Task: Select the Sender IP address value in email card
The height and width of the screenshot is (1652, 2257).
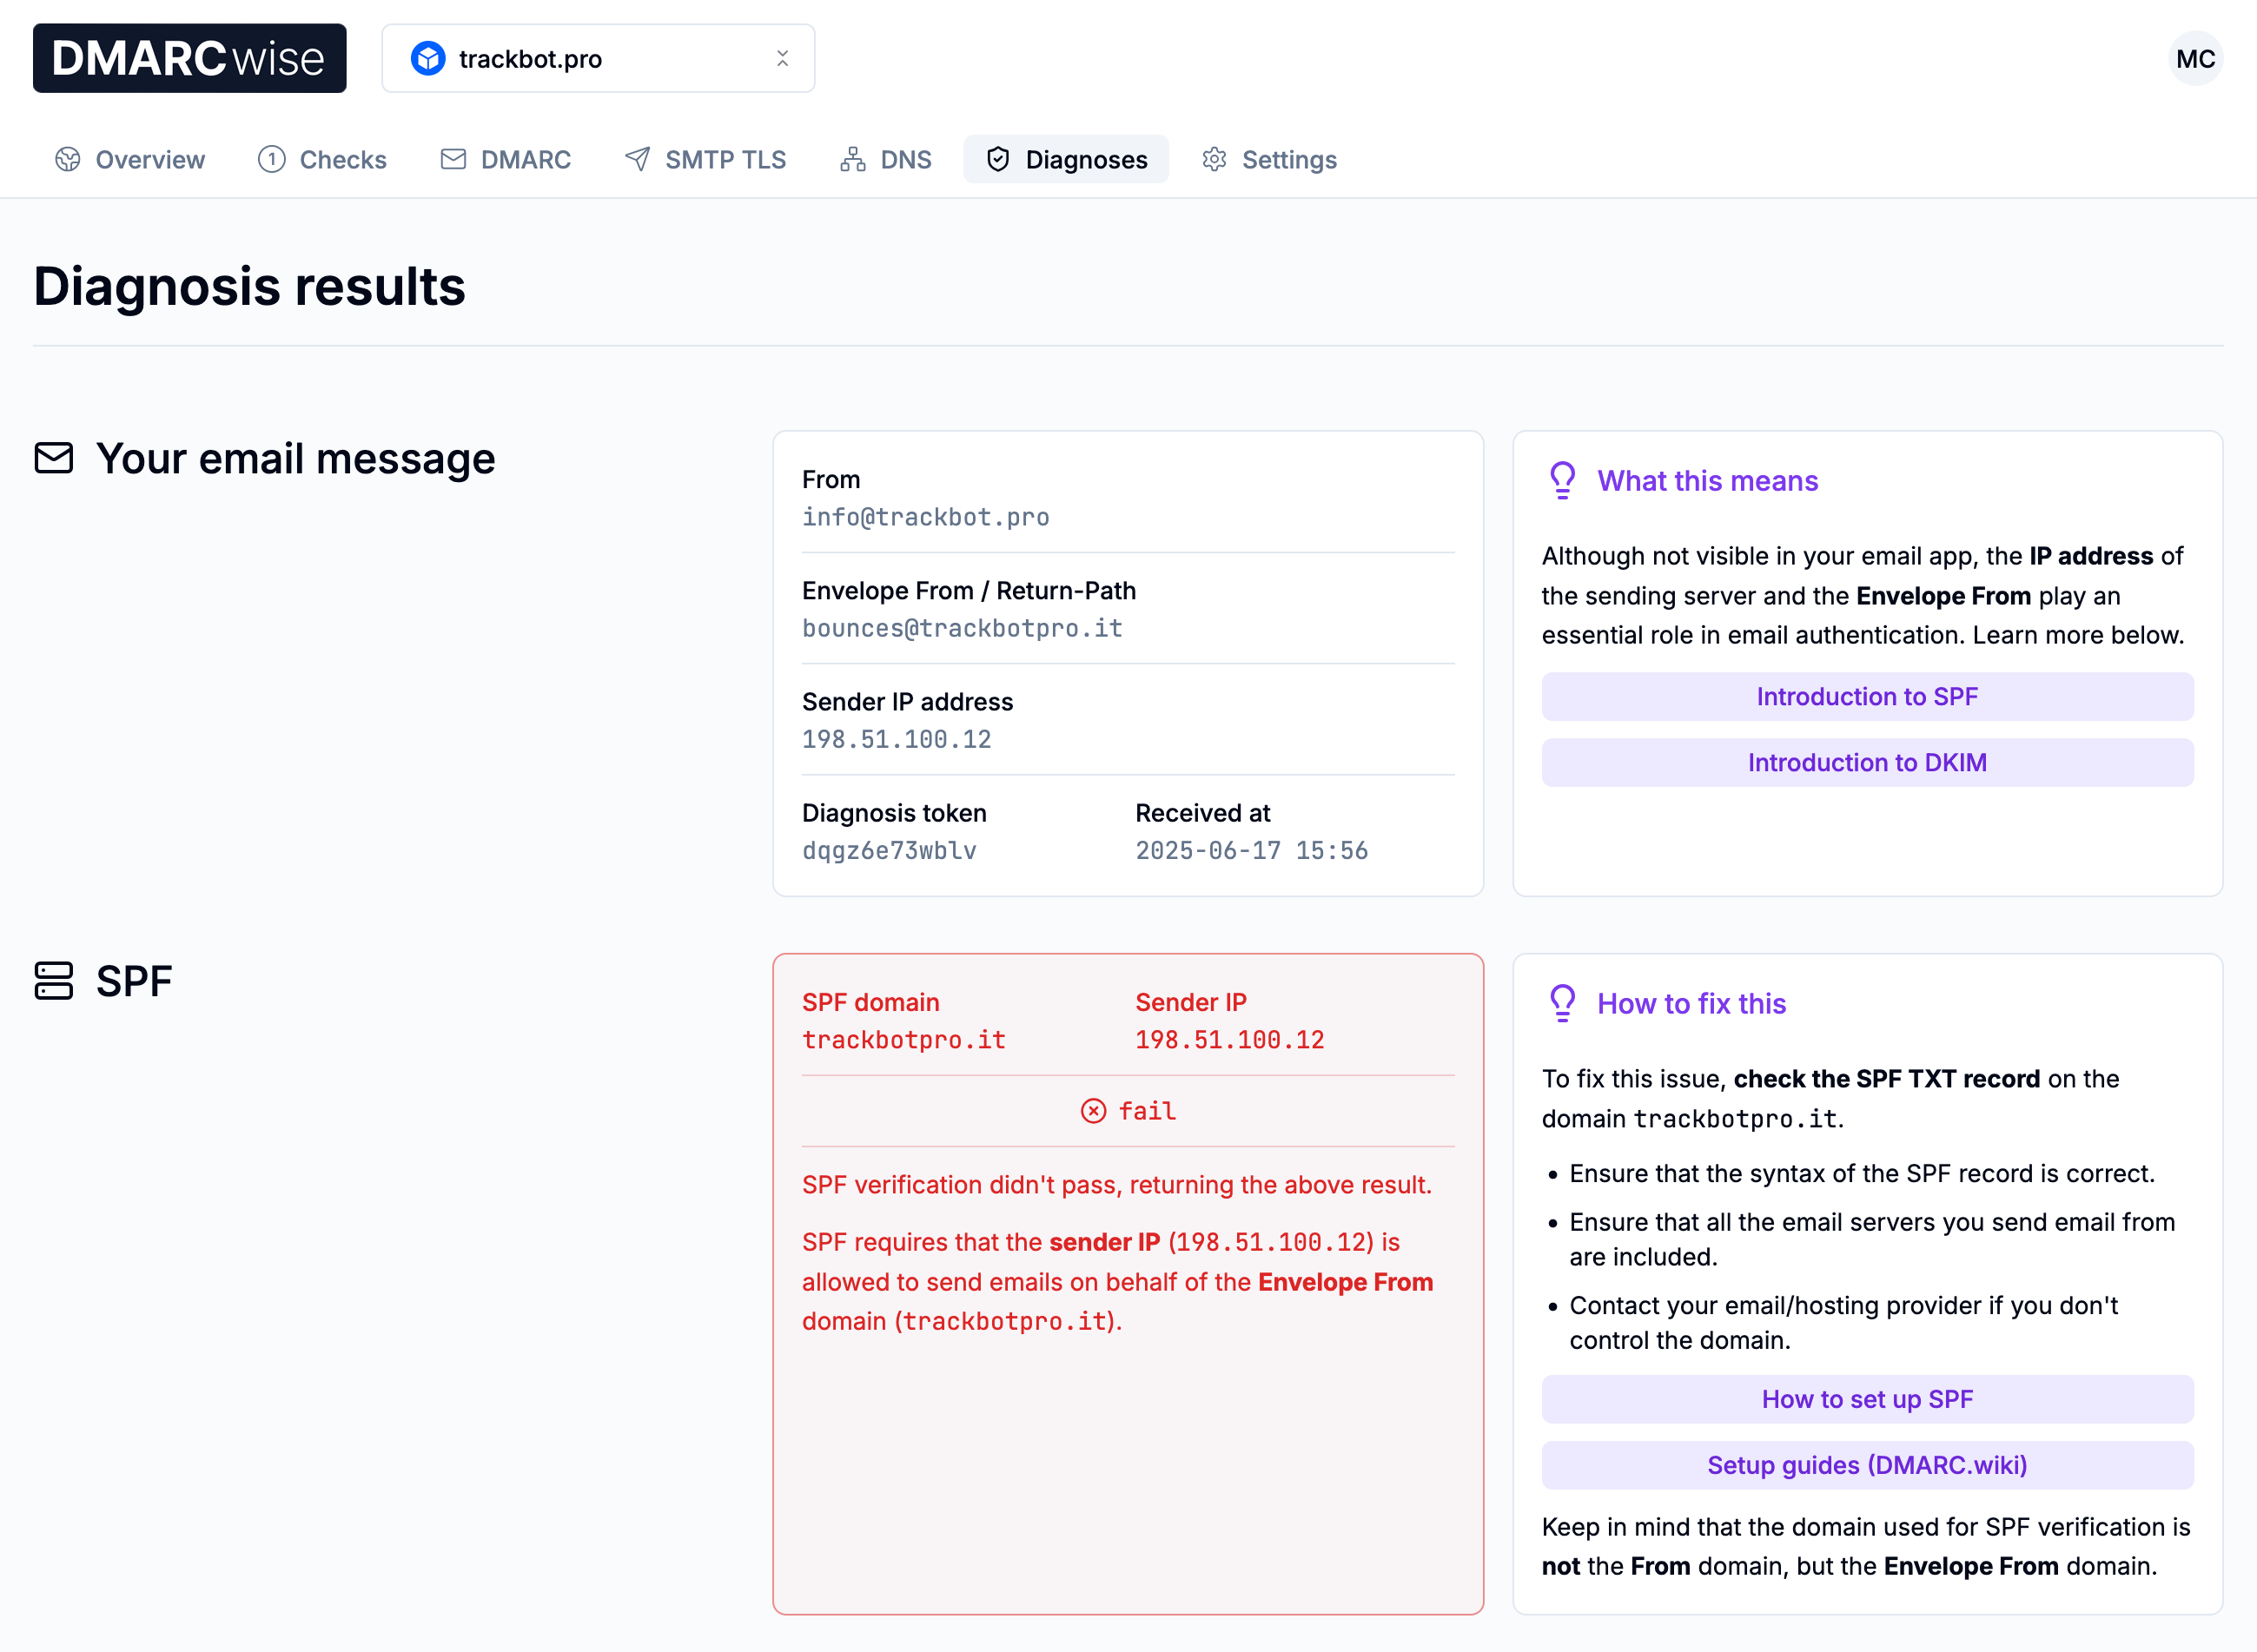Action: [x=896, y=739]
